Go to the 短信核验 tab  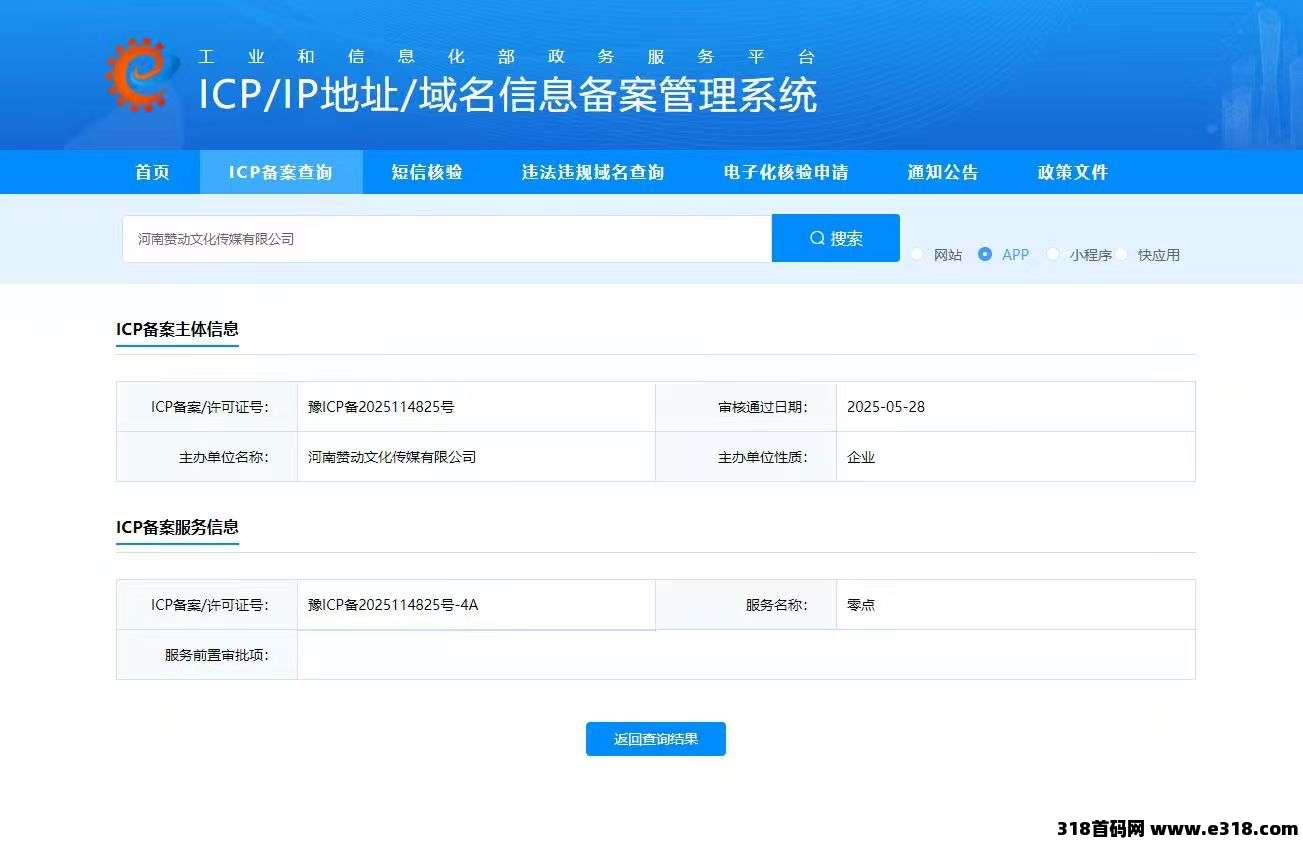[x=427, y=172]
